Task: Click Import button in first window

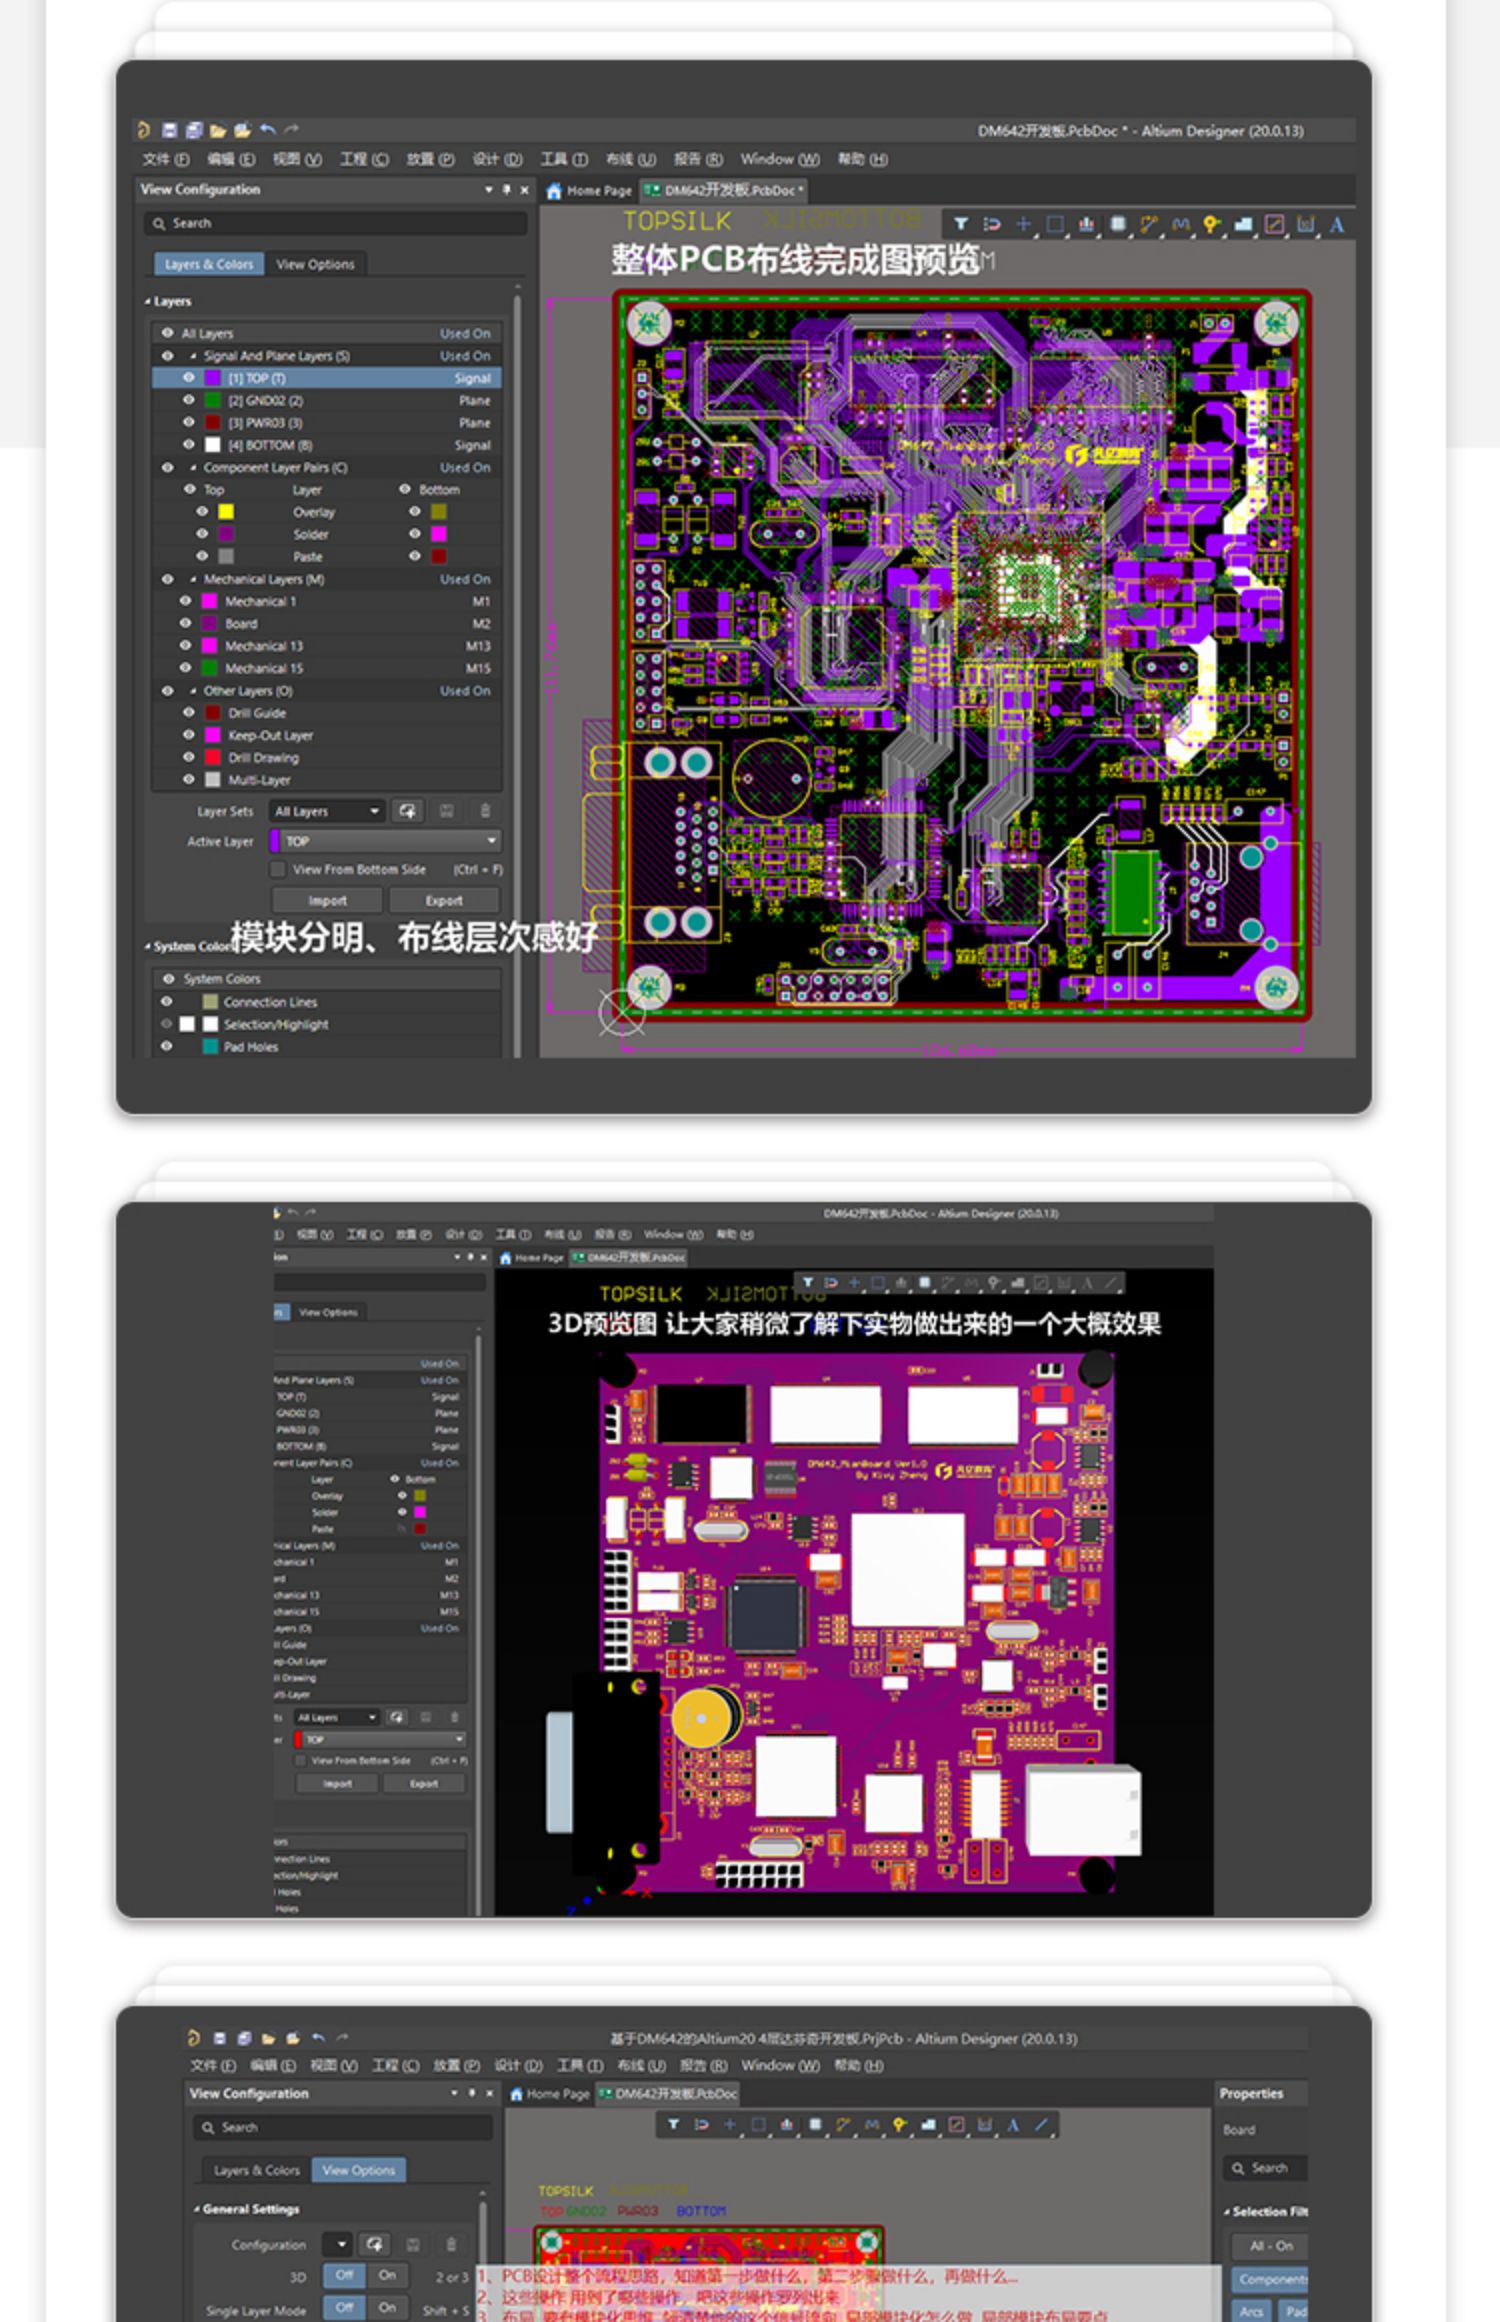Action: click(327, 900)
